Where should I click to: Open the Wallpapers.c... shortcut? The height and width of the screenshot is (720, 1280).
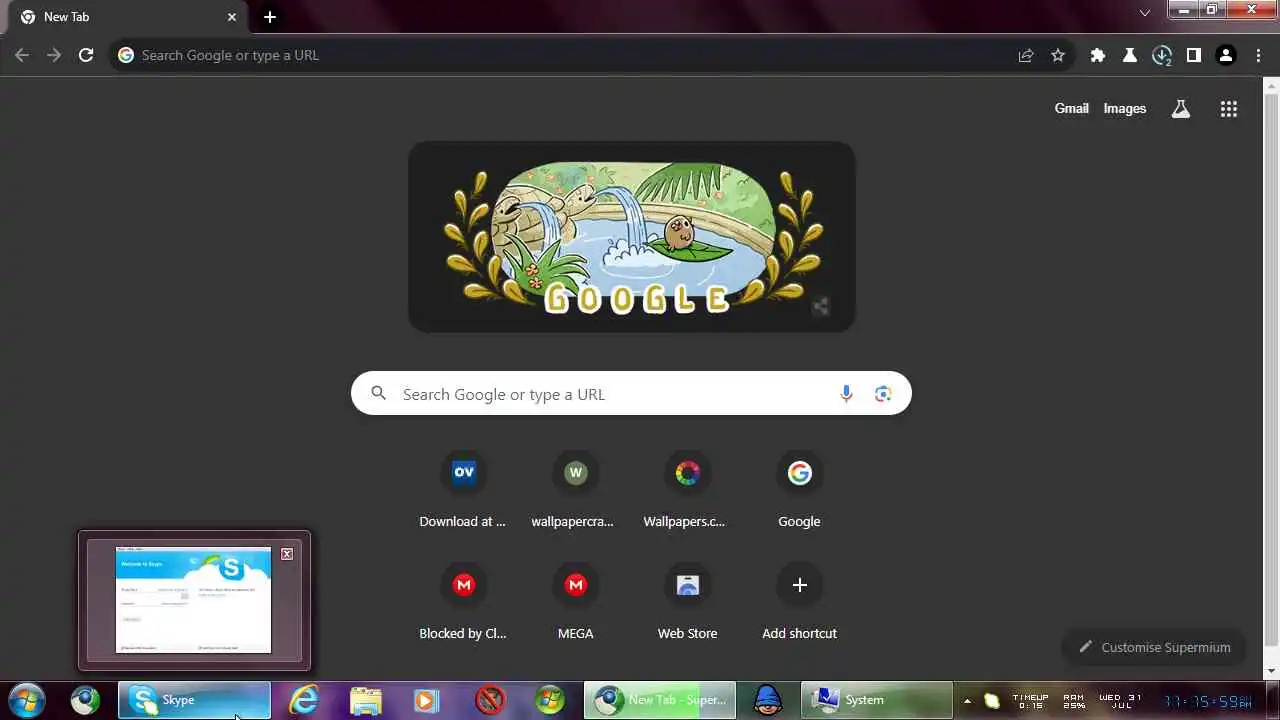pyautogui.click(x=687, y=490)
